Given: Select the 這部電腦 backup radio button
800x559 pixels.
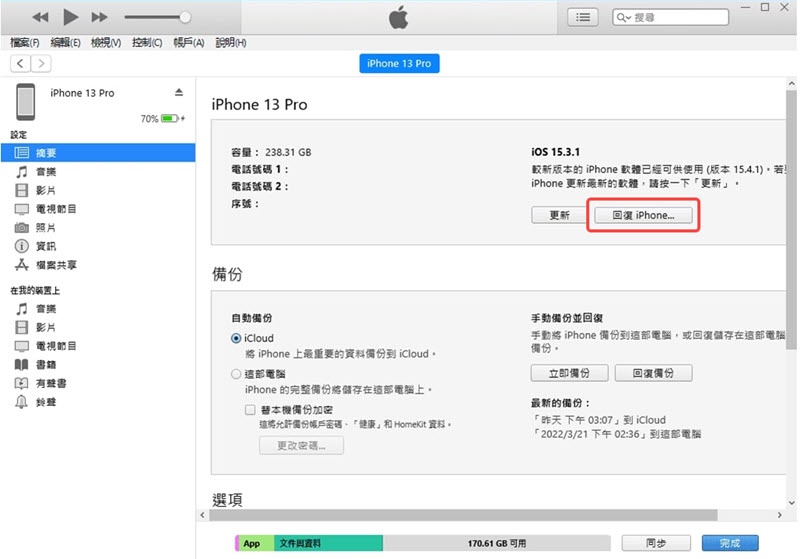Looking at the screenshot, I should [236, 374].
